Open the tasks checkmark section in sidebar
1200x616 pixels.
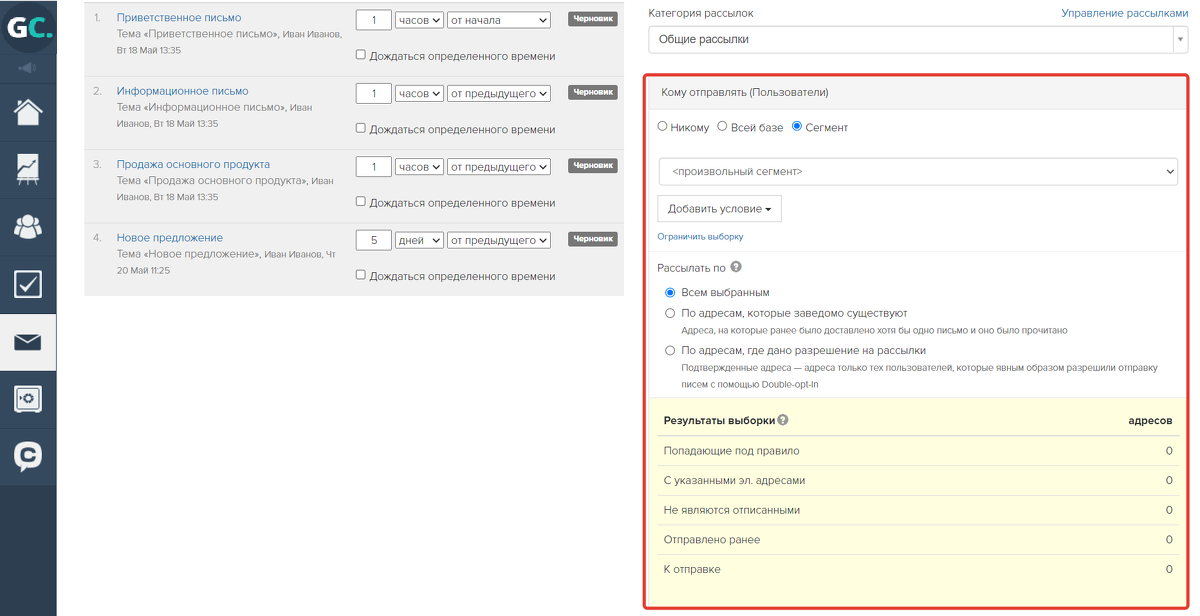(28, 284)
